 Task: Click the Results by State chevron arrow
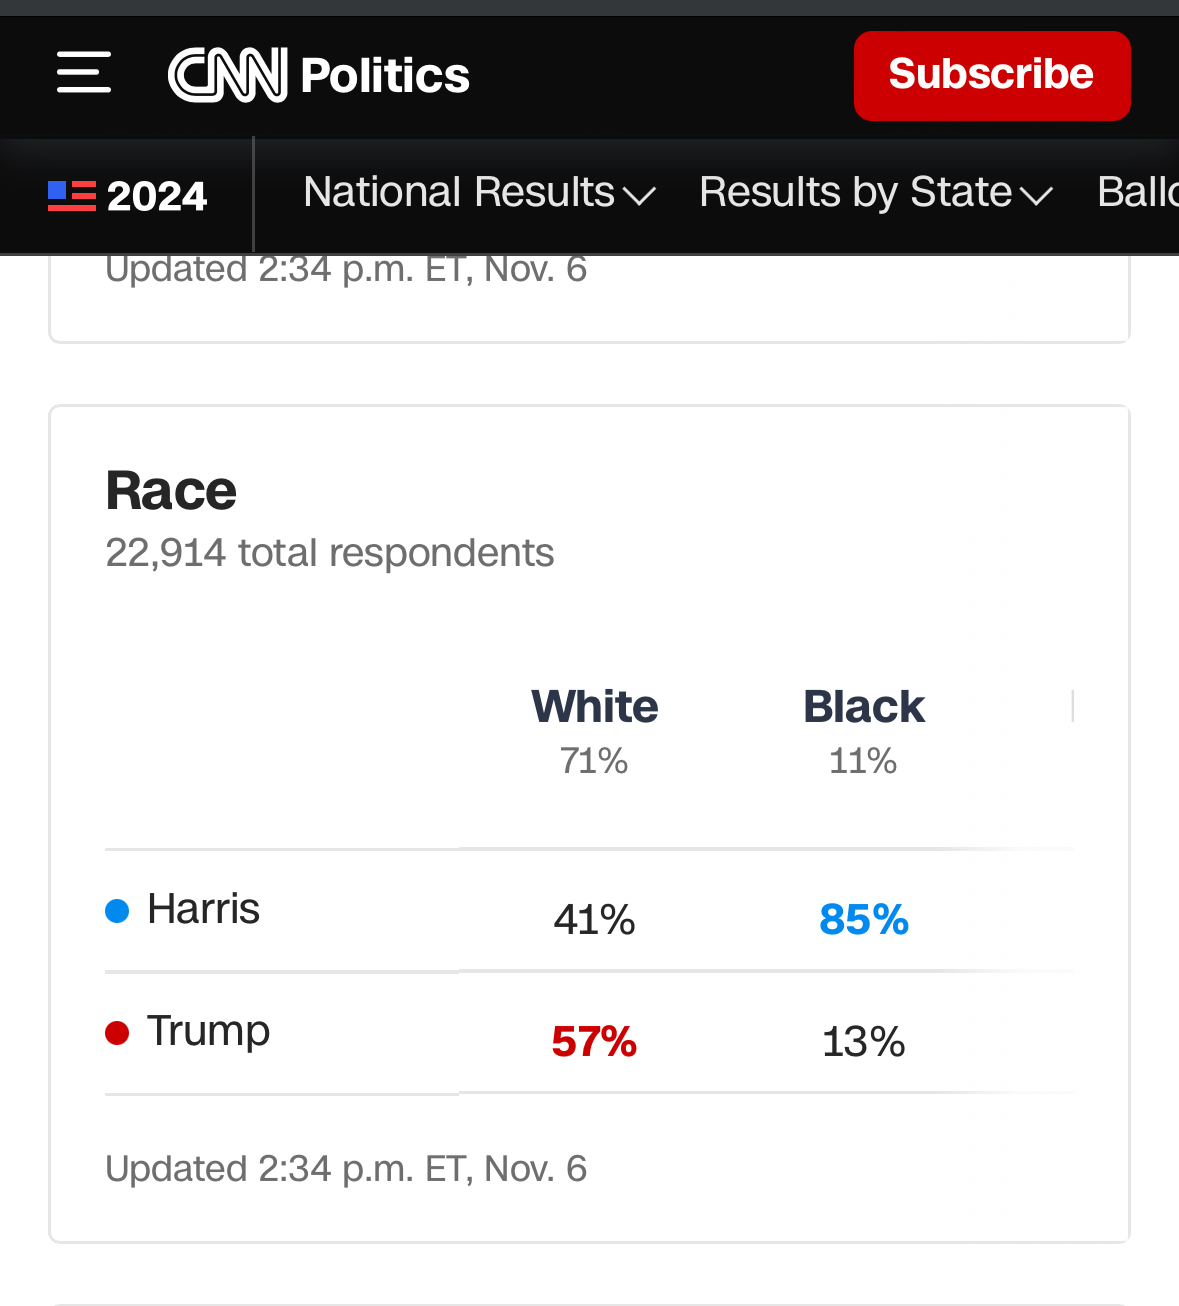[1036, 195]
